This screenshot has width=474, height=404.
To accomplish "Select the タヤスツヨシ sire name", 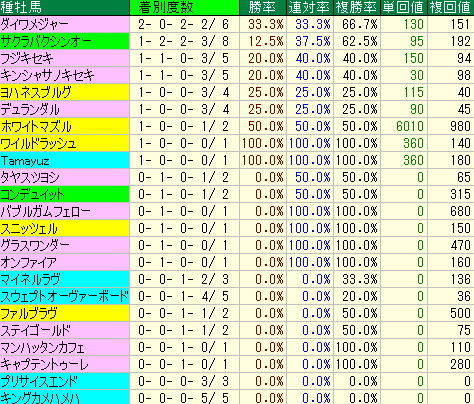I will (x=30, y=177).
